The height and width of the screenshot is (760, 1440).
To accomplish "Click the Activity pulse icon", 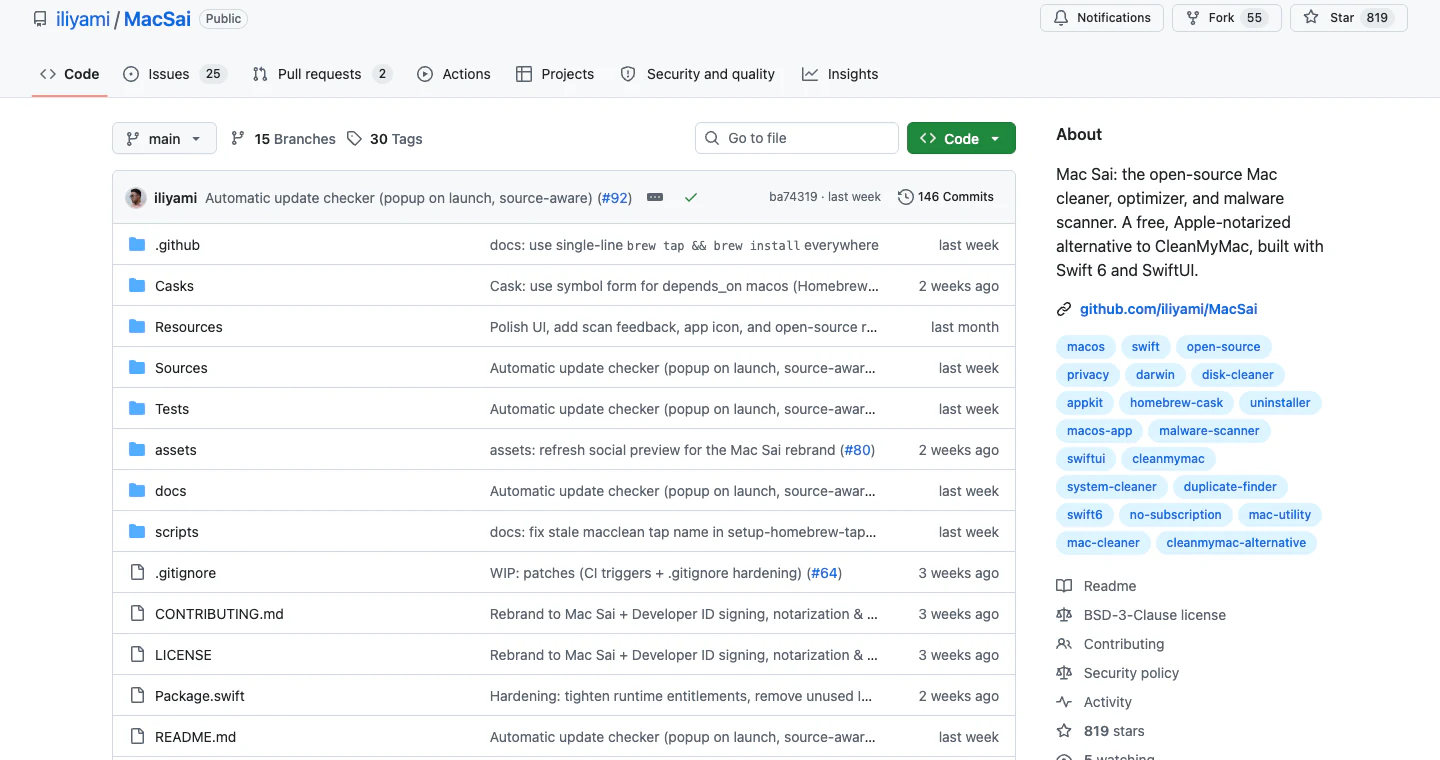I will (1064, 702).
